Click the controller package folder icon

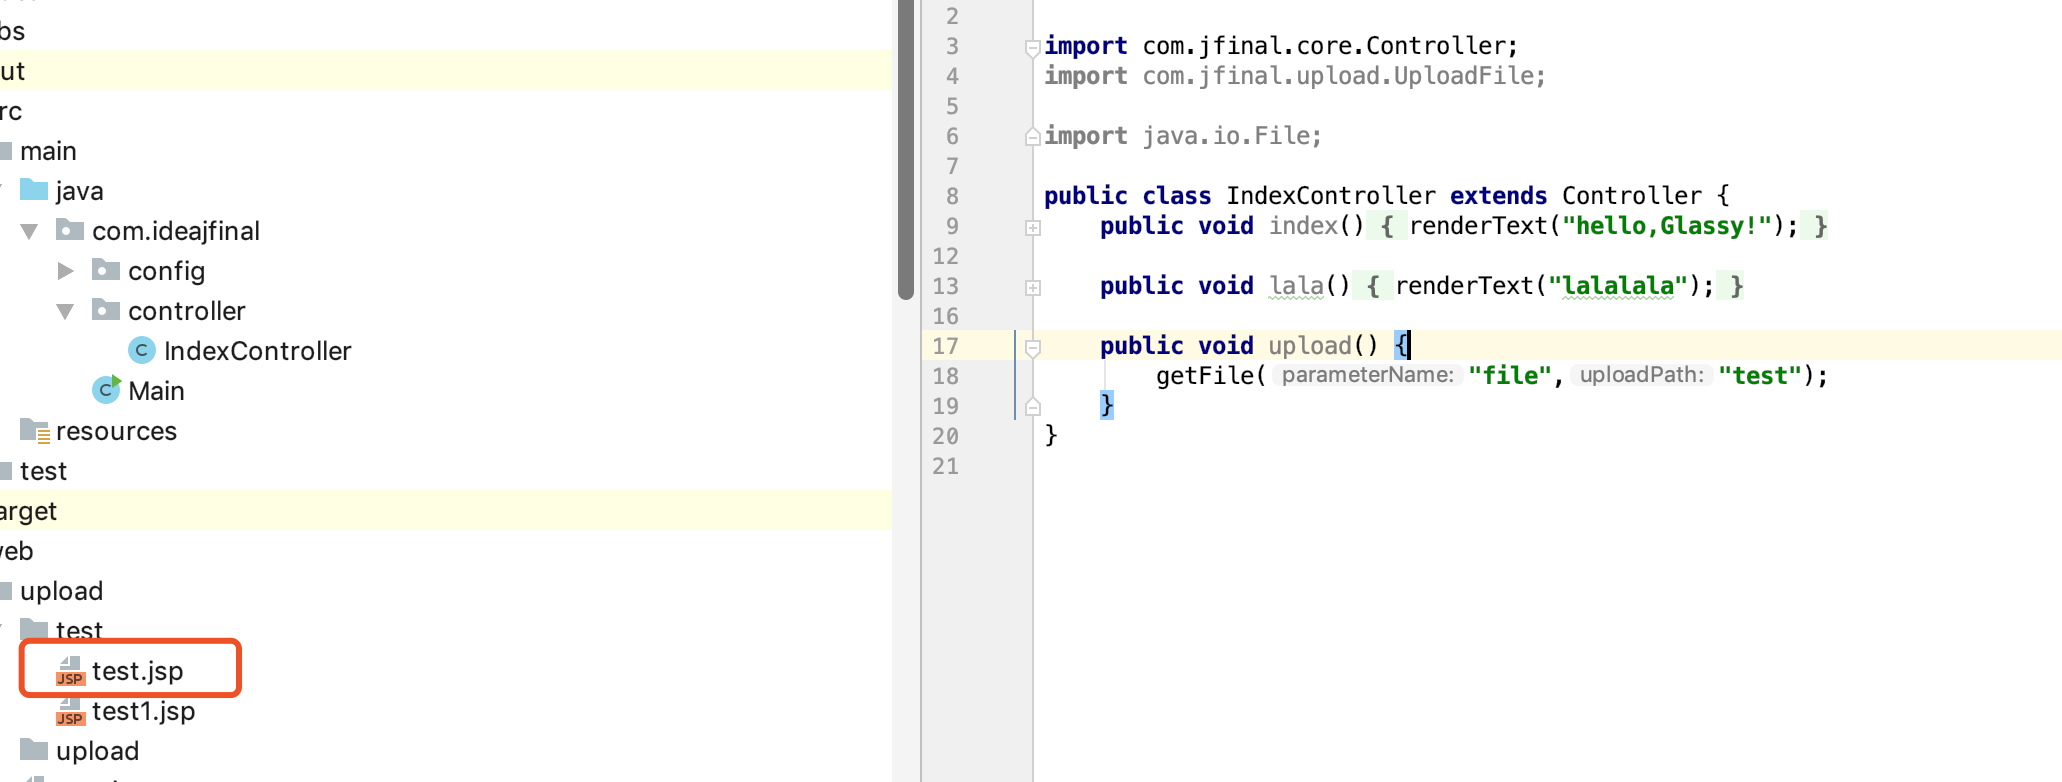106,310
